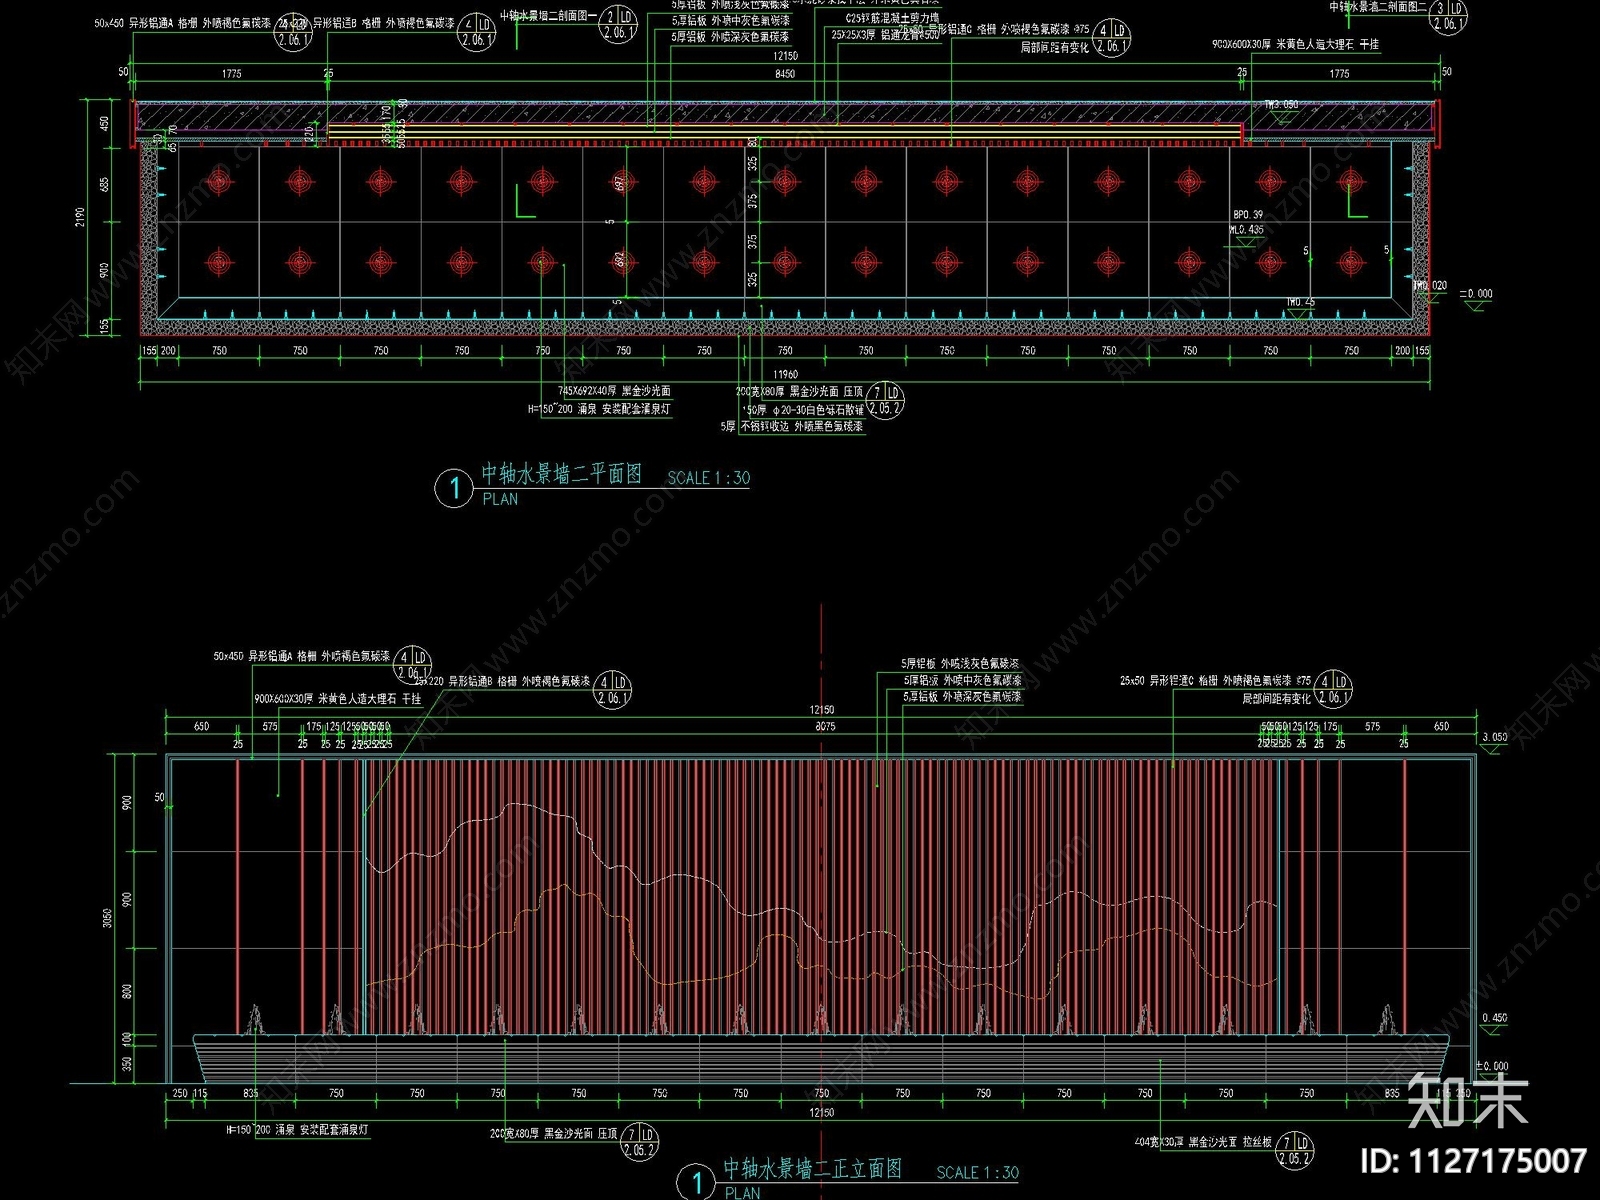
Task: Select the 11960 overall dimension under the plan
Action: tap(785, 374)
